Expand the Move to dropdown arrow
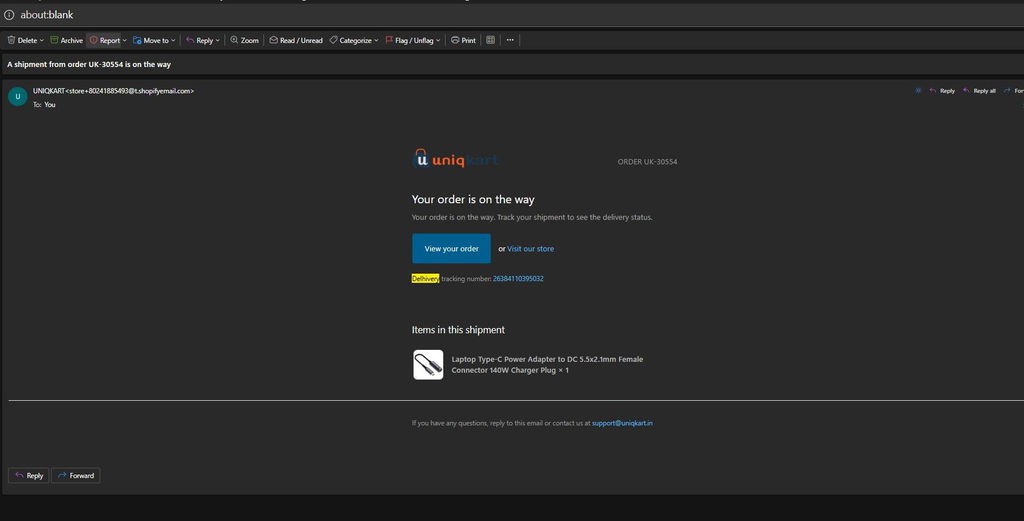The height and width of the screenshot is (521, 1024). 173,40
